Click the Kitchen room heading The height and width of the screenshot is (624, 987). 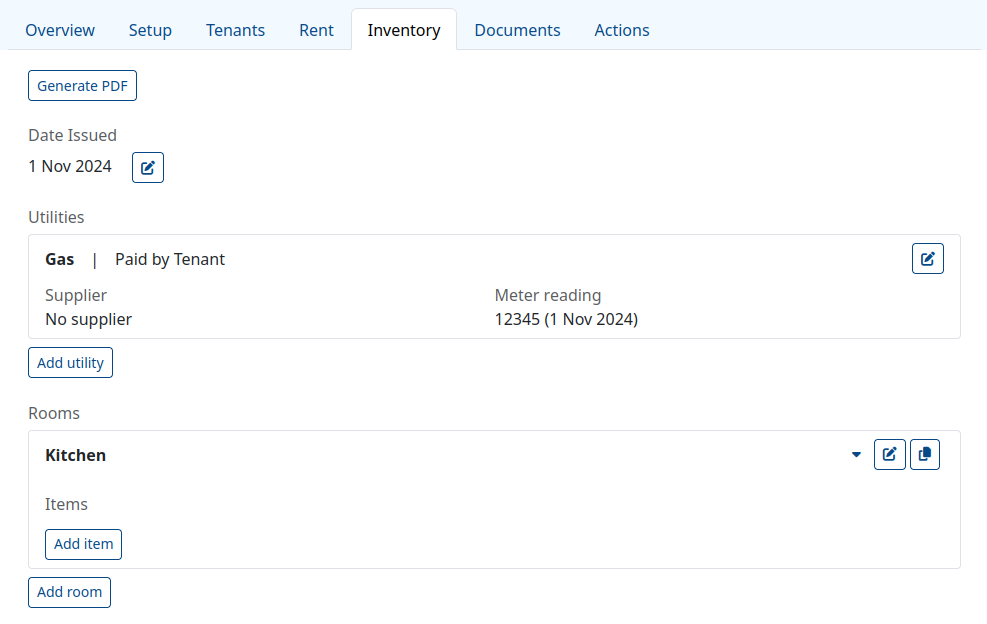click(76, 455)
